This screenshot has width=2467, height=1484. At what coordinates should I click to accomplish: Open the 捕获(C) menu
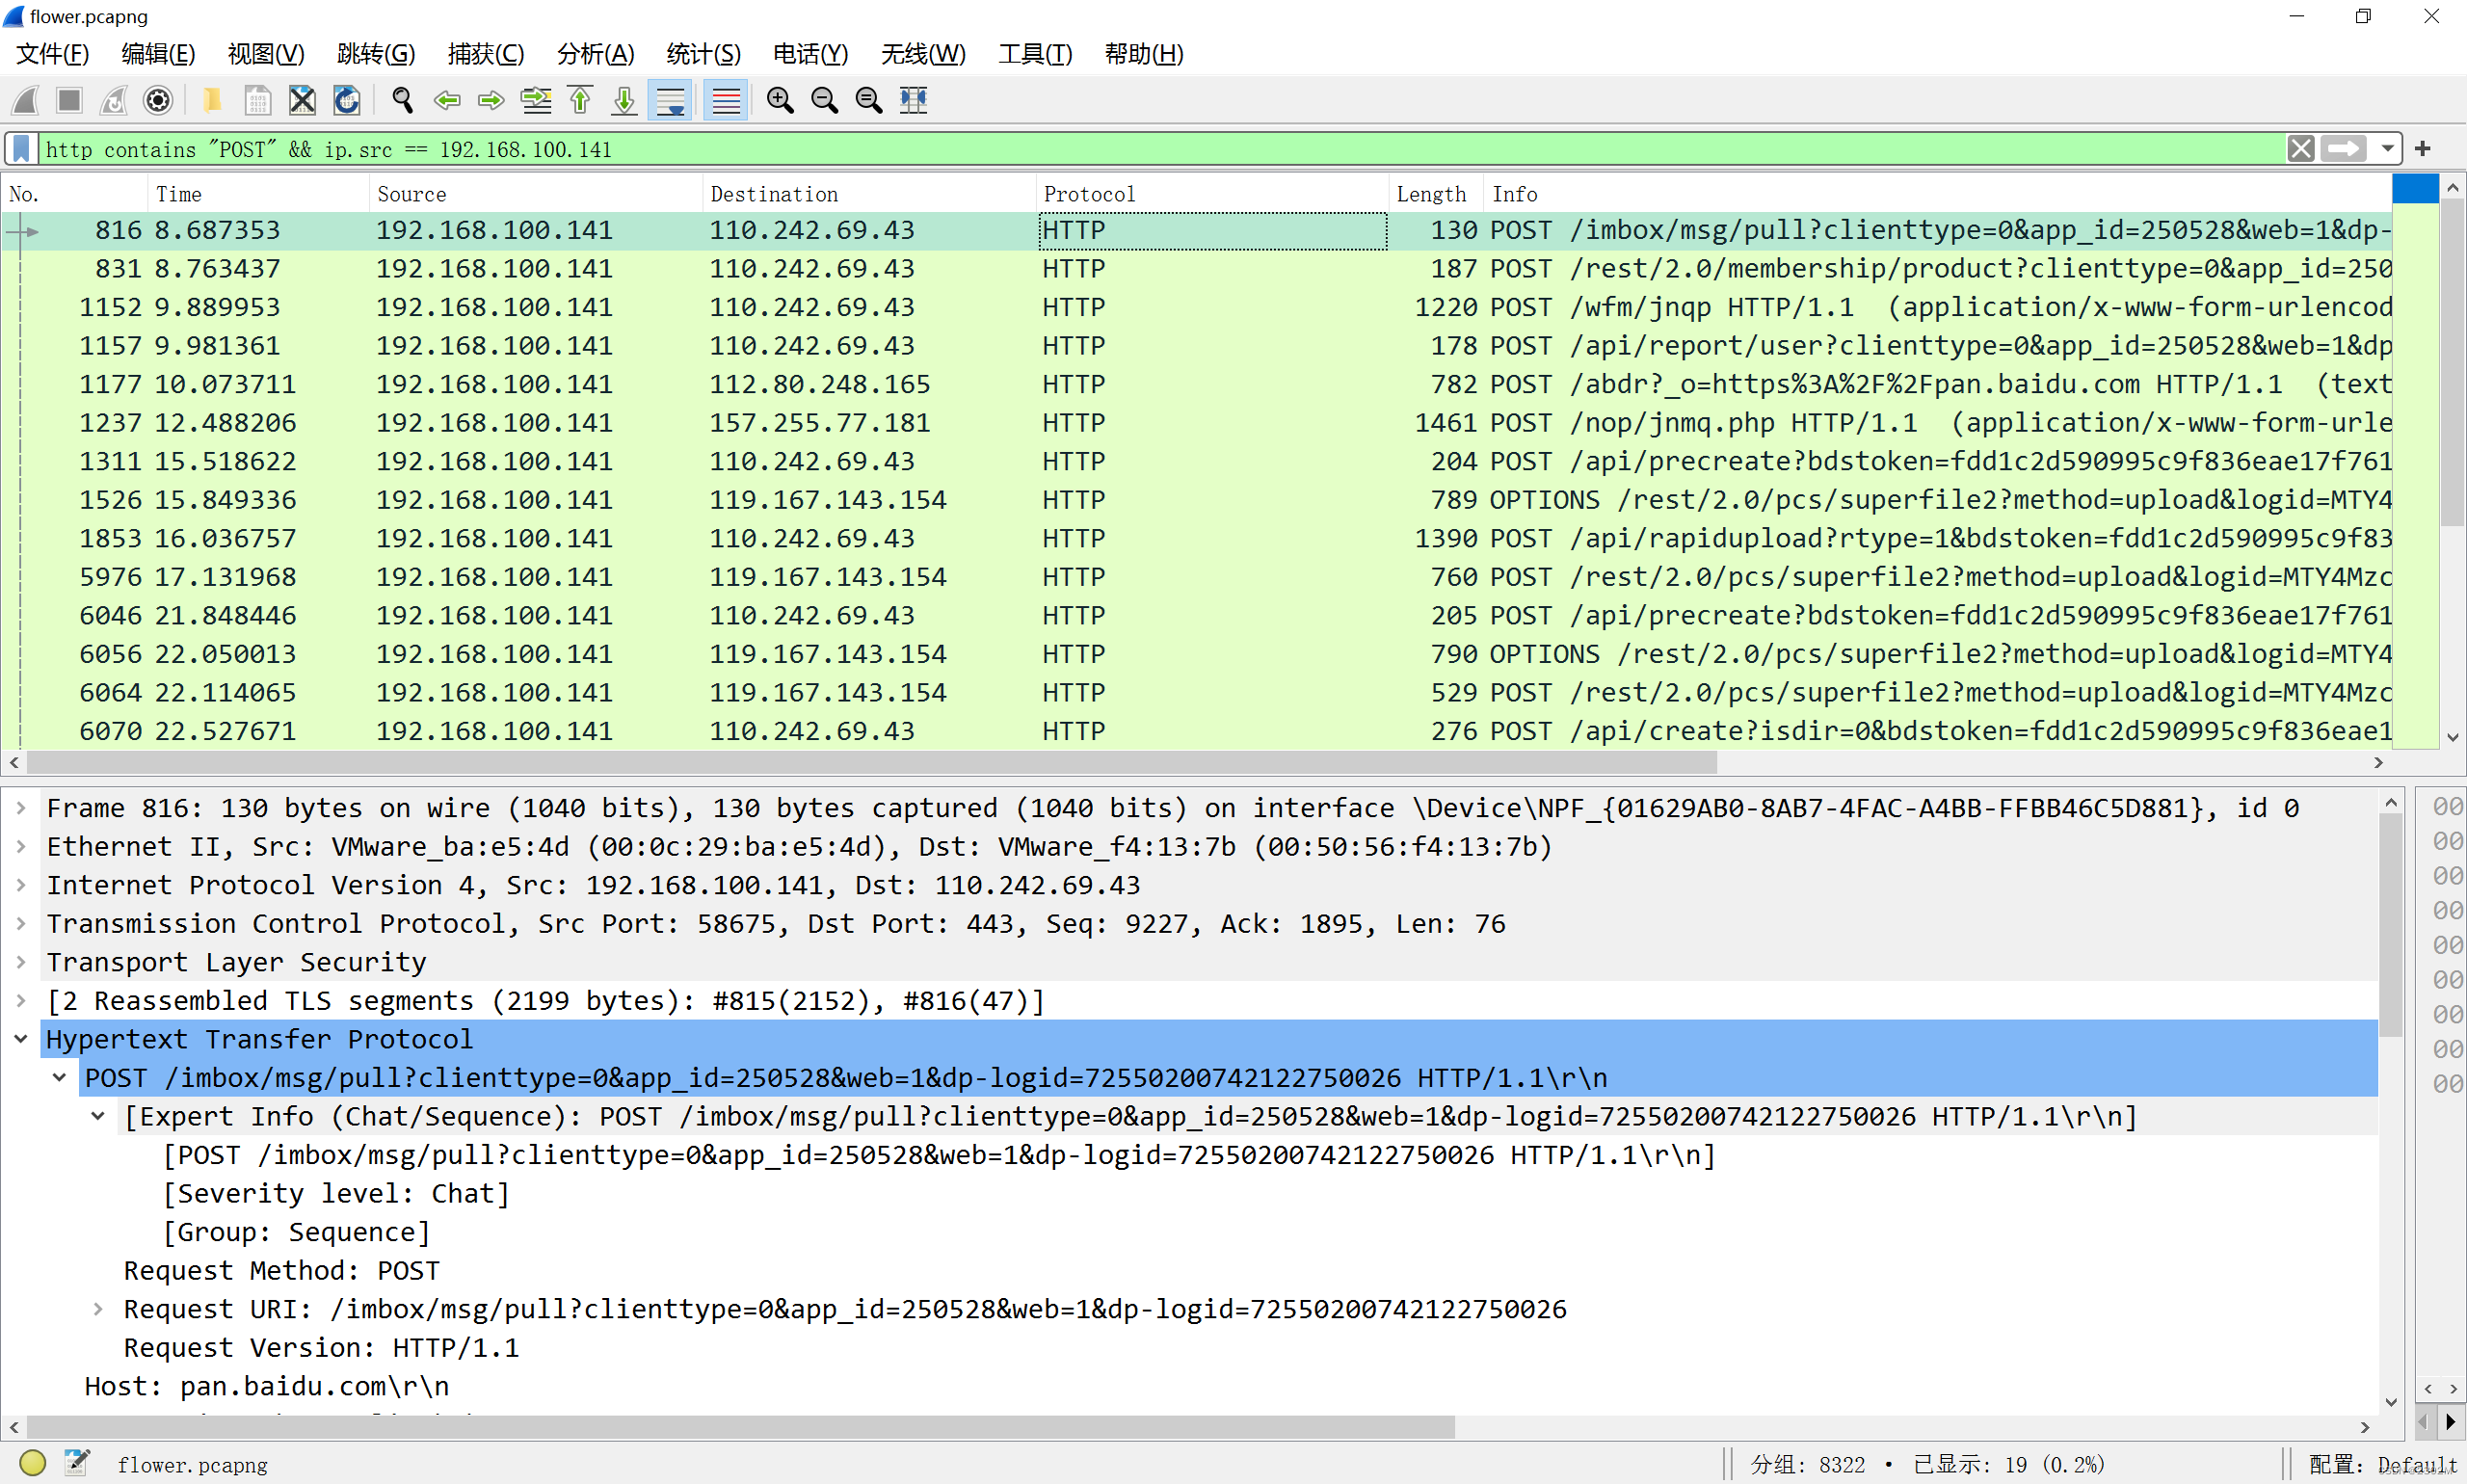[x=486, y=54]
